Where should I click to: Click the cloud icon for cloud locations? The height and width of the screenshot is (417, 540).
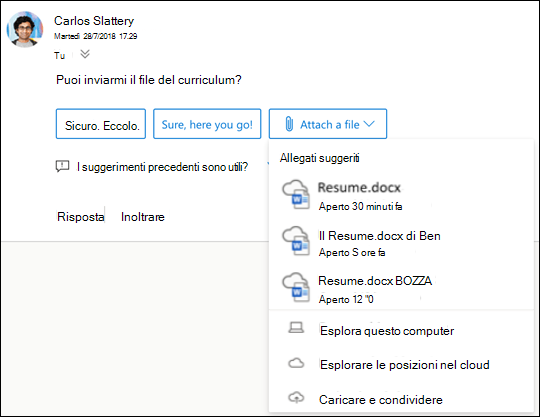click(296, 363)
